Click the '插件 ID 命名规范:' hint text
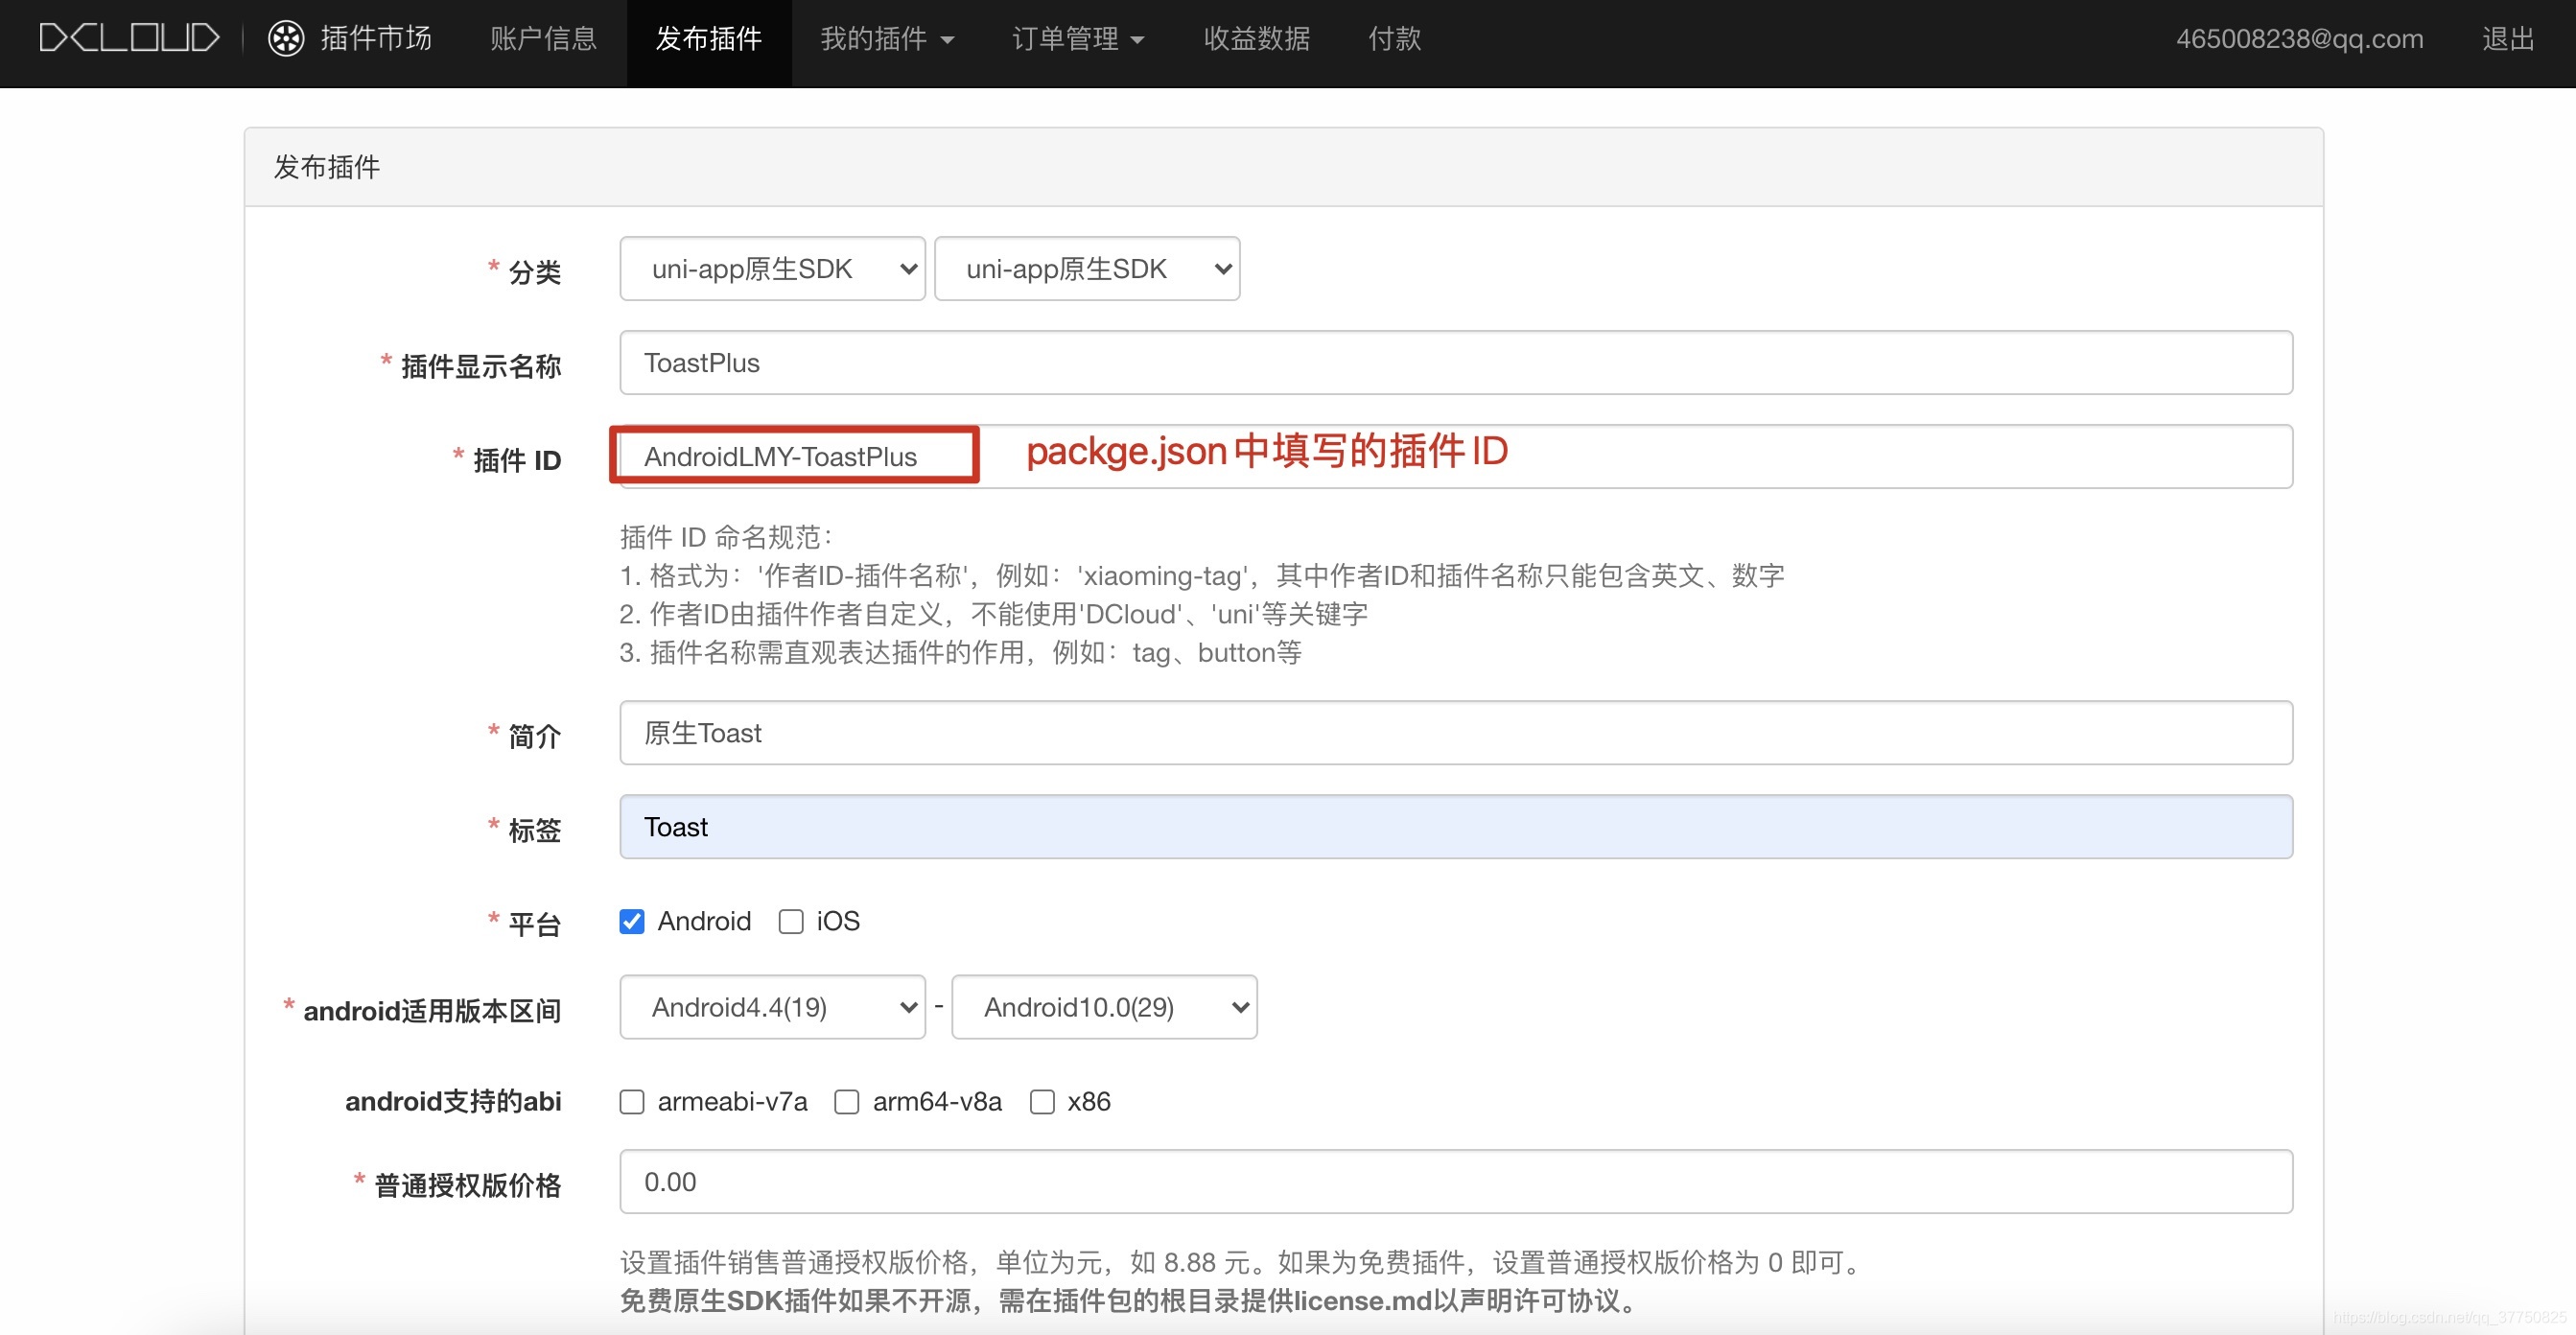This screenshot has width=2576, height=1335. [727, 537]
